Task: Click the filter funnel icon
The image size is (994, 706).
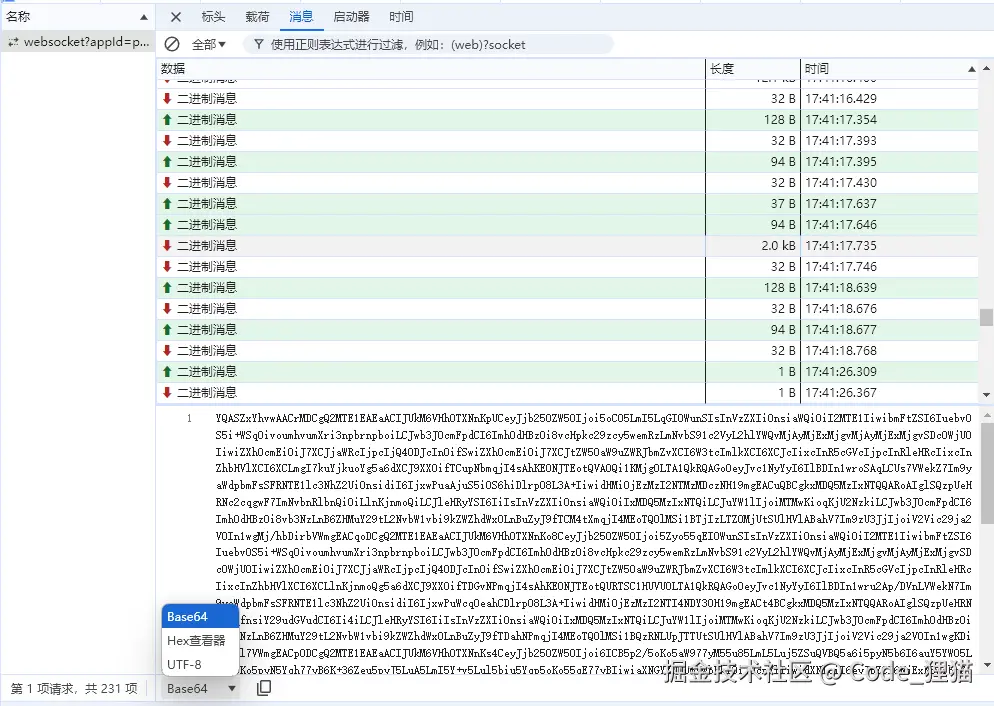Action: [x=259, y=44]
